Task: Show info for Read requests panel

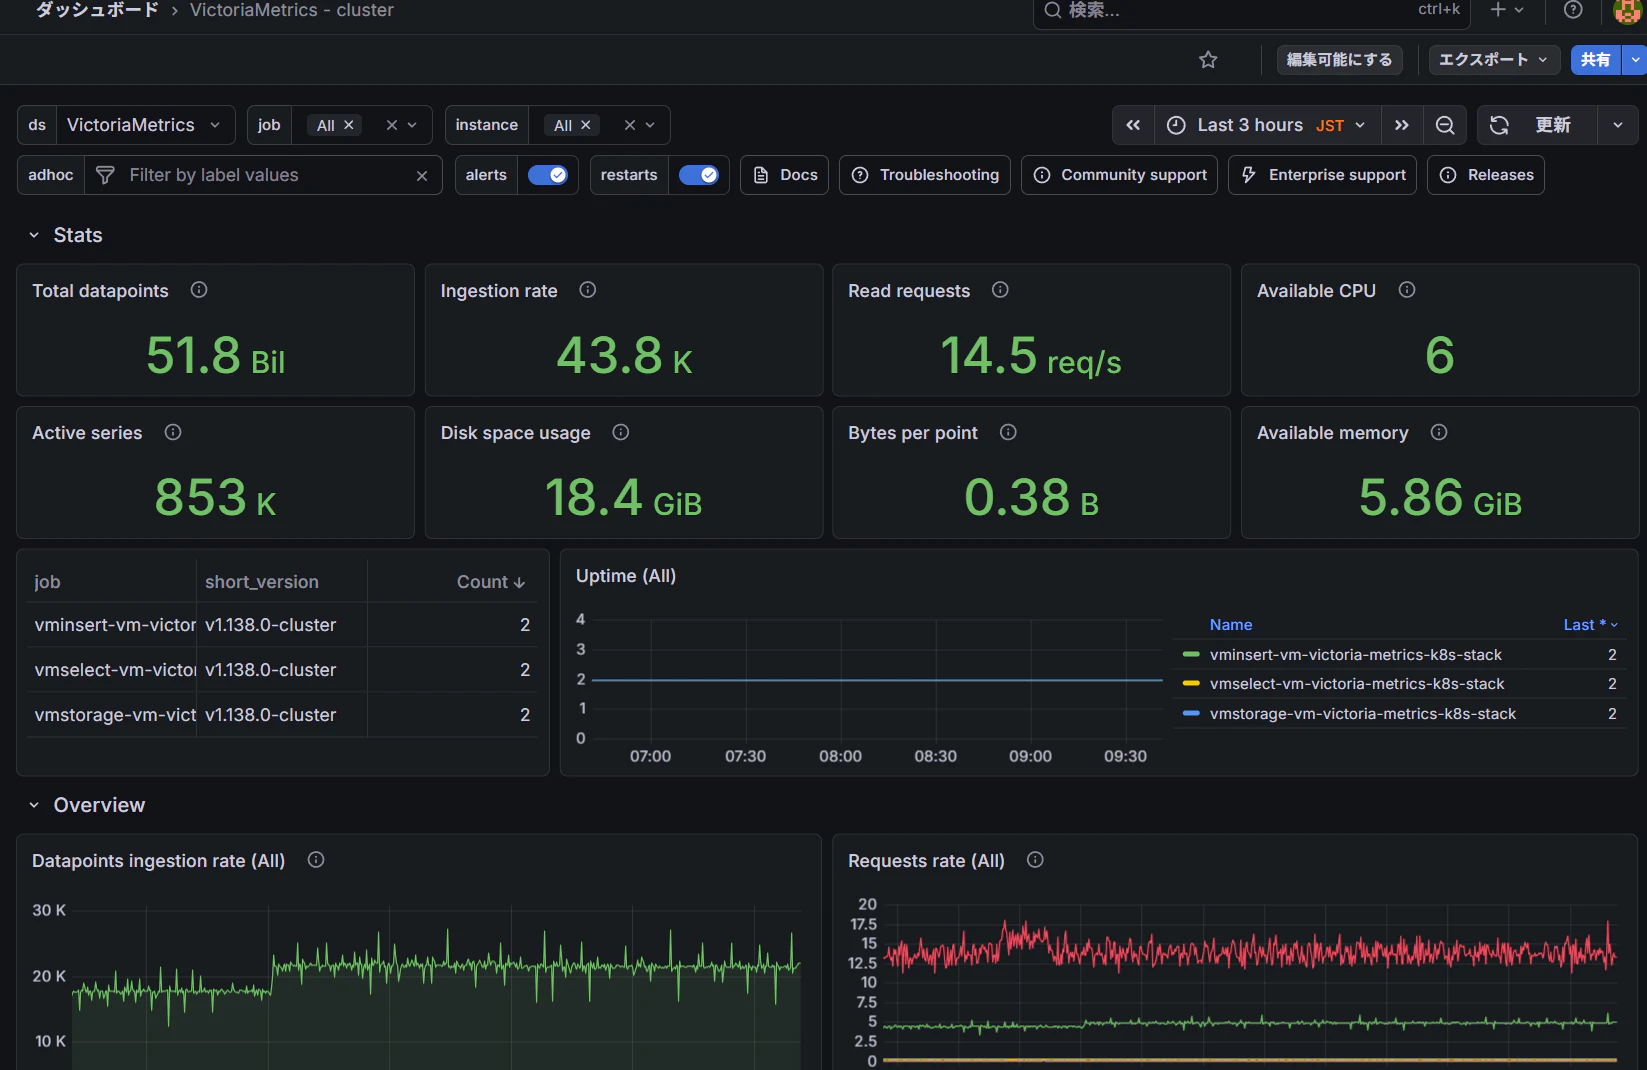Action: tap(1000, 290)
